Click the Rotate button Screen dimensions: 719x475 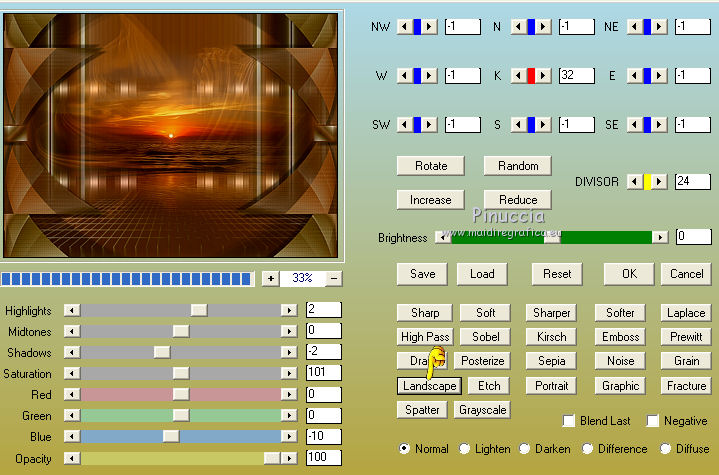(430, 165)
